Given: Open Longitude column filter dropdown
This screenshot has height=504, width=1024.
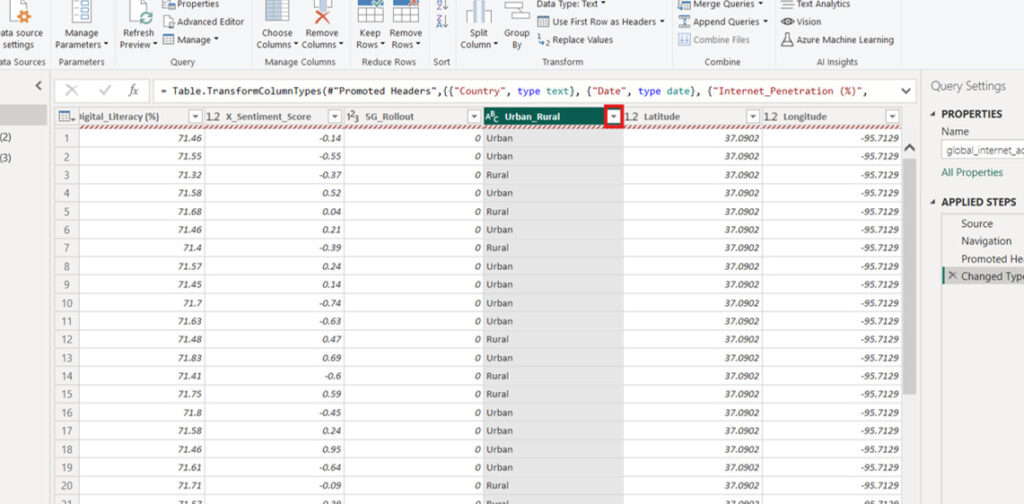Looking at the screenshot, I should [893, 116].
